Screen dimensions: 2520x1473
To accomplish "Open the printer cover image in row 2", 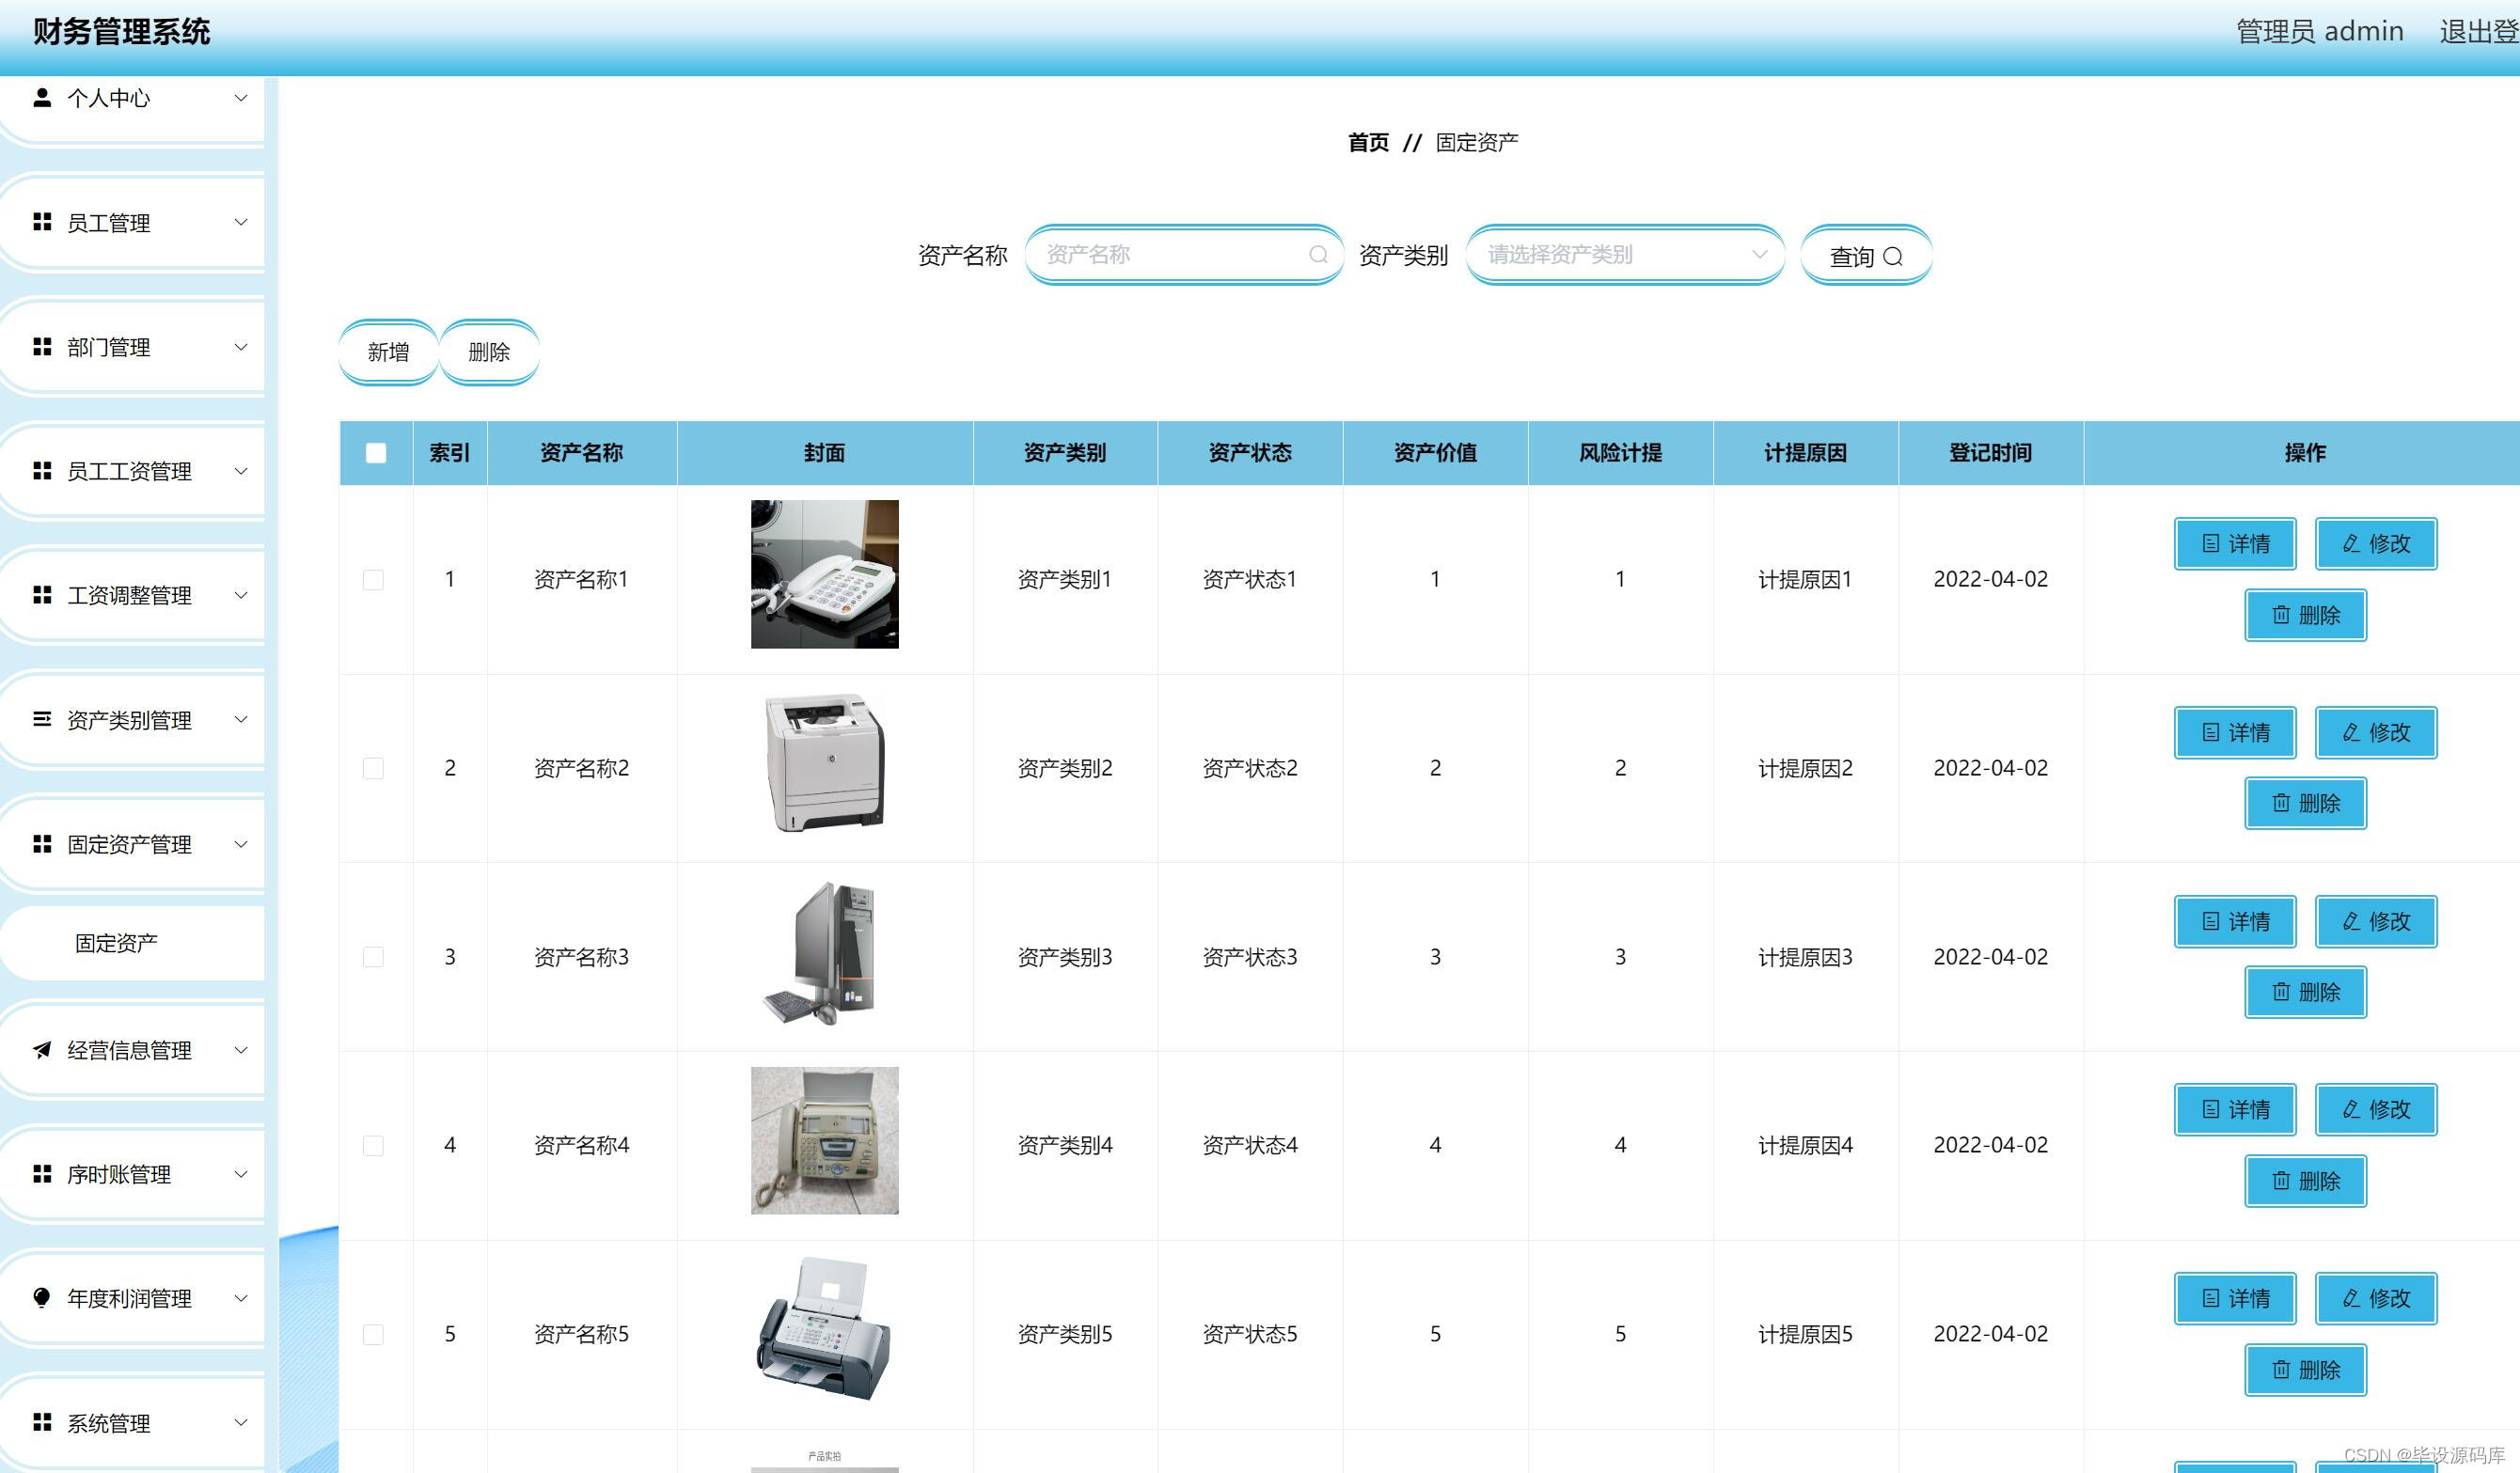I will click(x=825, y=763).
